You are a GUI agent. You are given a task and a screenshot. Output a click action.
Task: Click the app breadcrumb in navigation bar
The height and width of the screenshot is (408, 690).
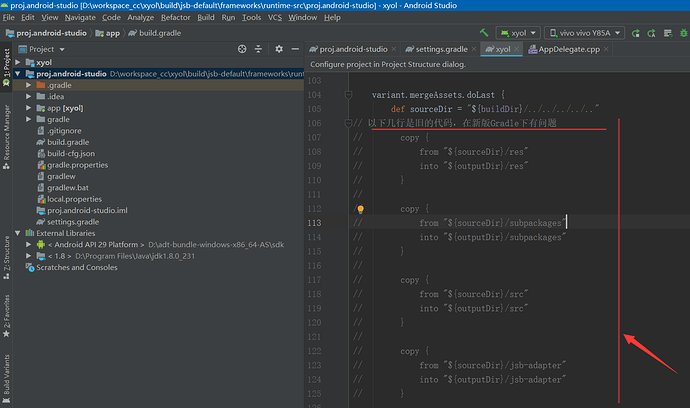[x=113, y=33]
